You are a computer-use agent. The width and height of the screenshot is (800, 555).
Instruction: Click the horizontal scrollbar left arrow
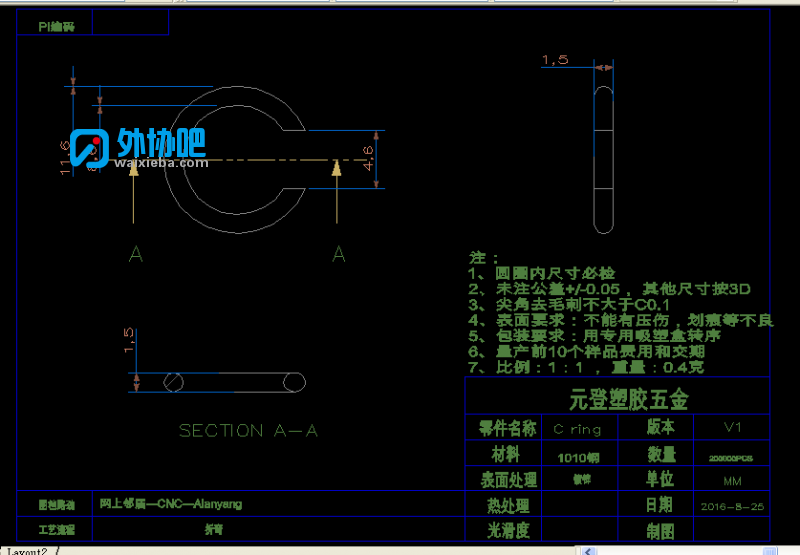588,551
